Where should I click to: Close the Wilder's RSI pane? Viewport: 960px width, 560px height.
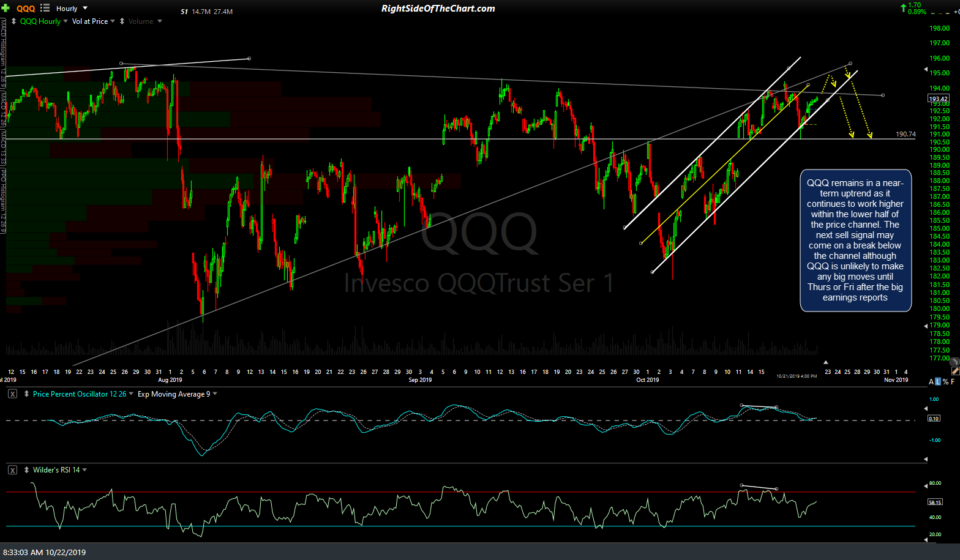pos(12,470)
